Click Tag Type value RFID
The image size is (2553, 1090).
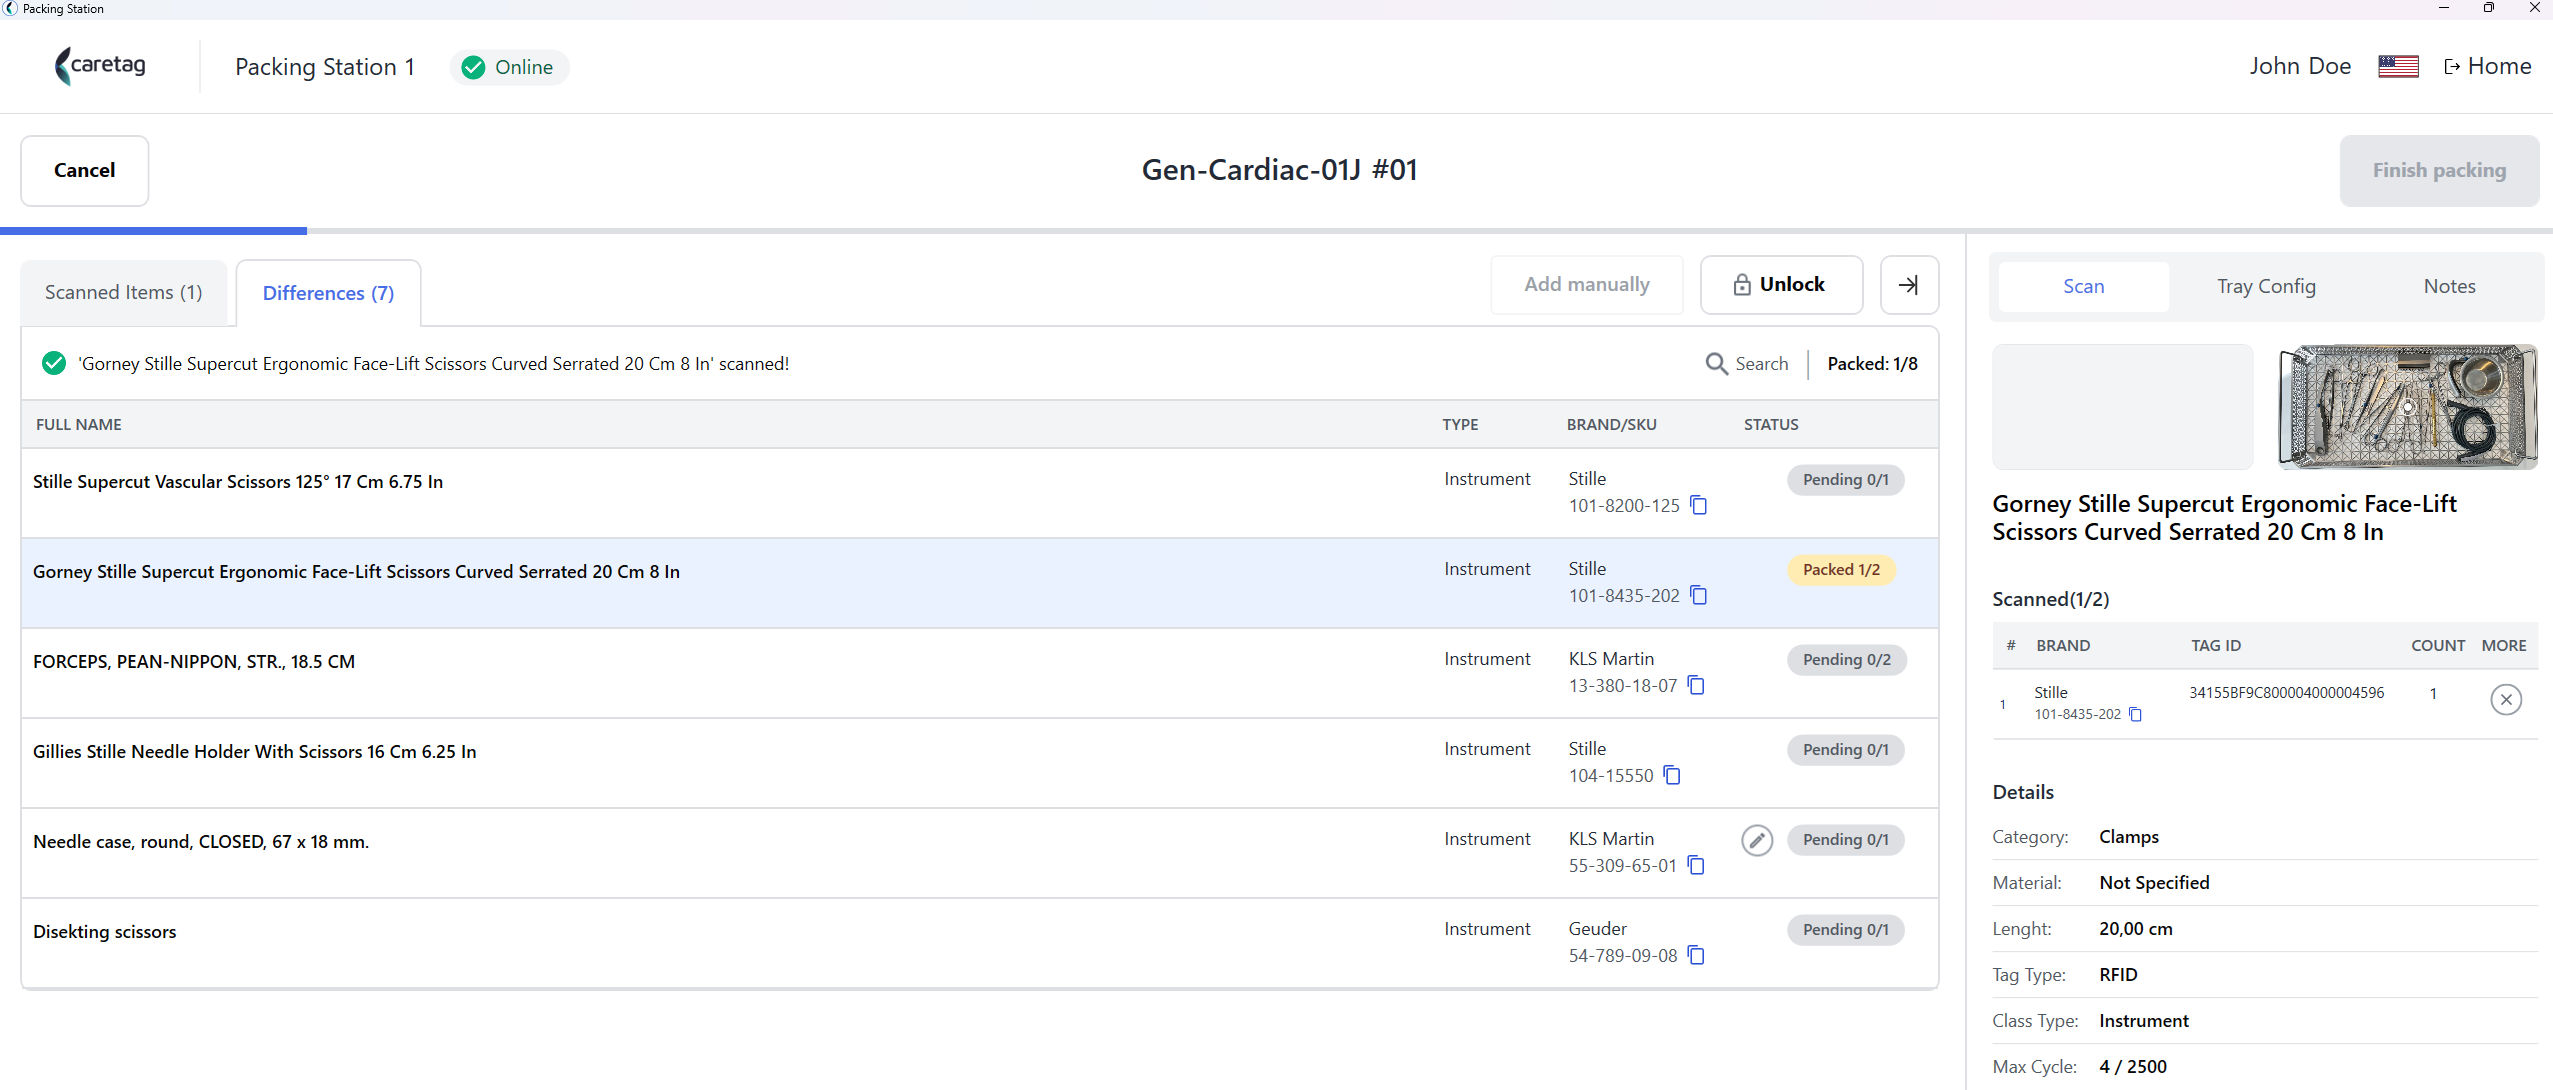click(x=2118, y=975)
